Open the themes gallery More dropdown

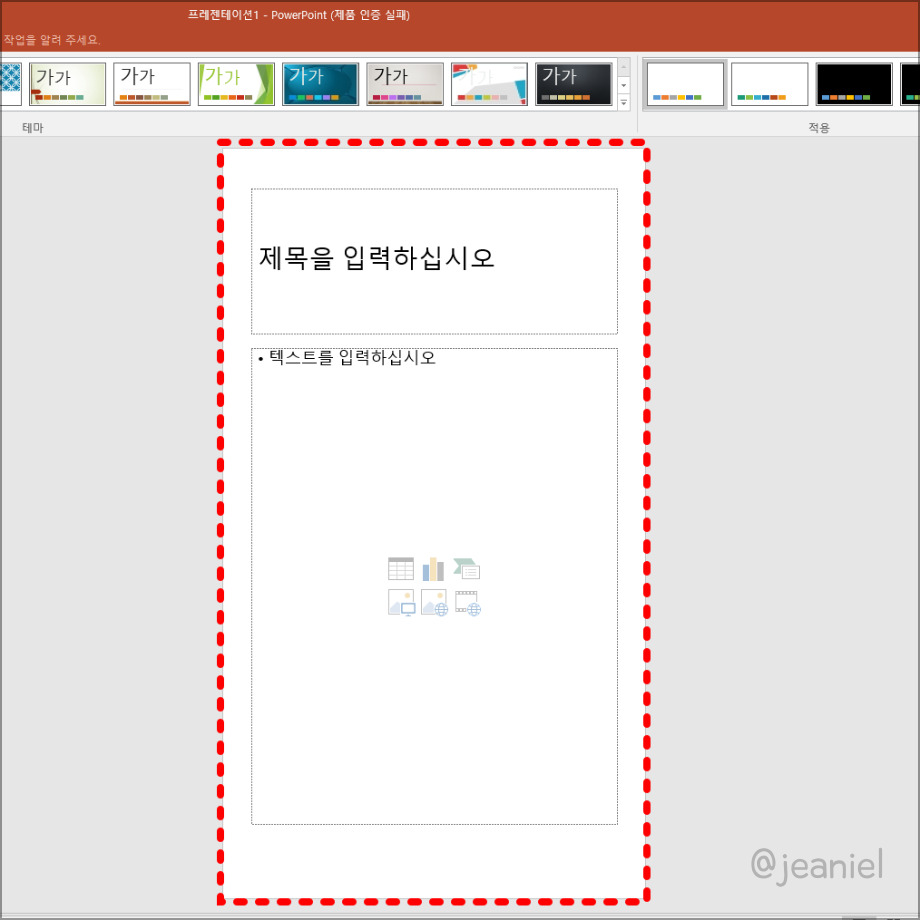tap(624, 100)
